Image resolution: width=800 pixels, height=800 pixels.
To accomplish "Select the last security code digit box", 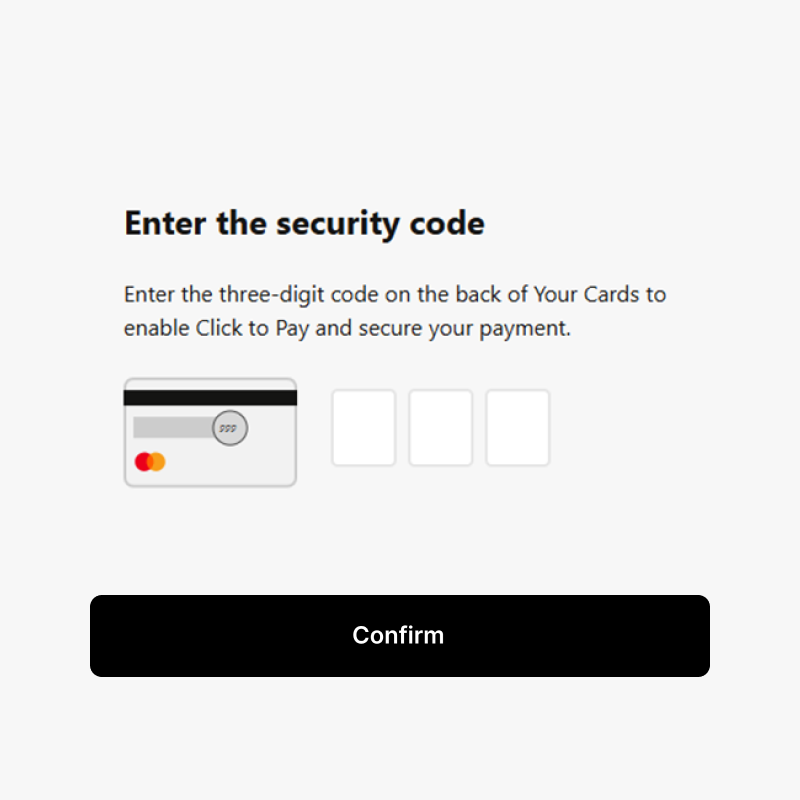I will click(x=518, y=428).
